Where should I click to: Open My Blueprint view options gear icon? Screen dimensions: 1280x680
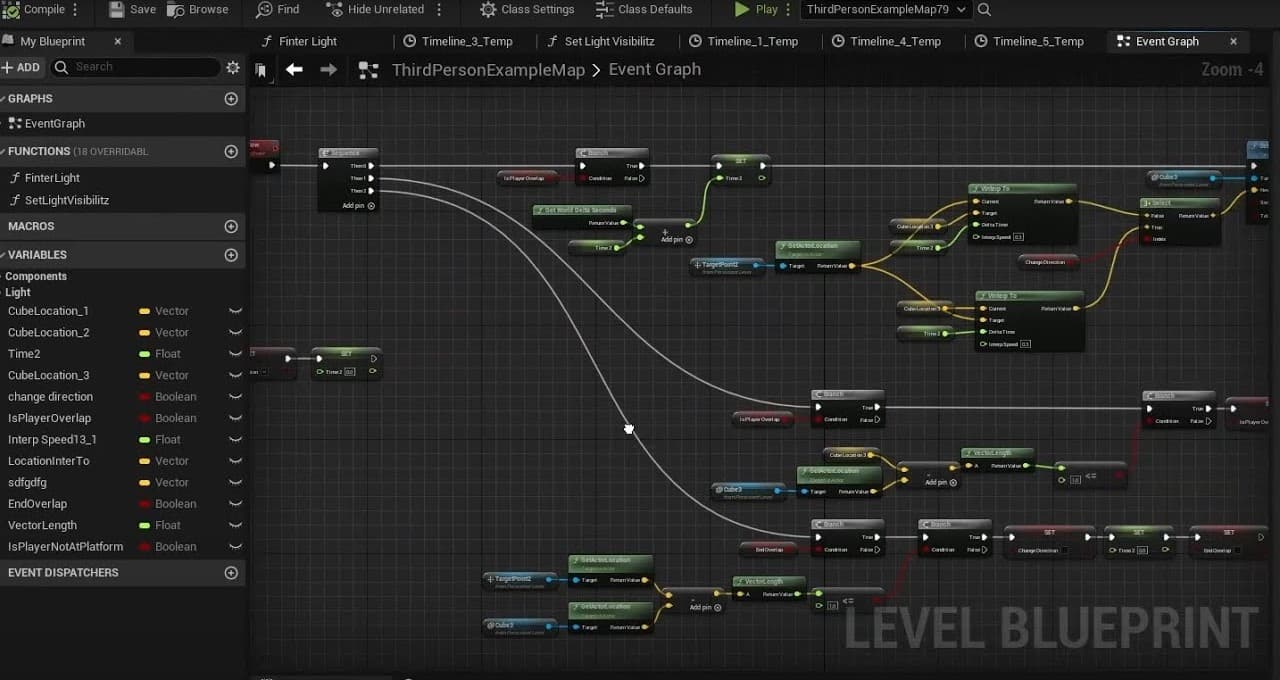pos(233,67)
